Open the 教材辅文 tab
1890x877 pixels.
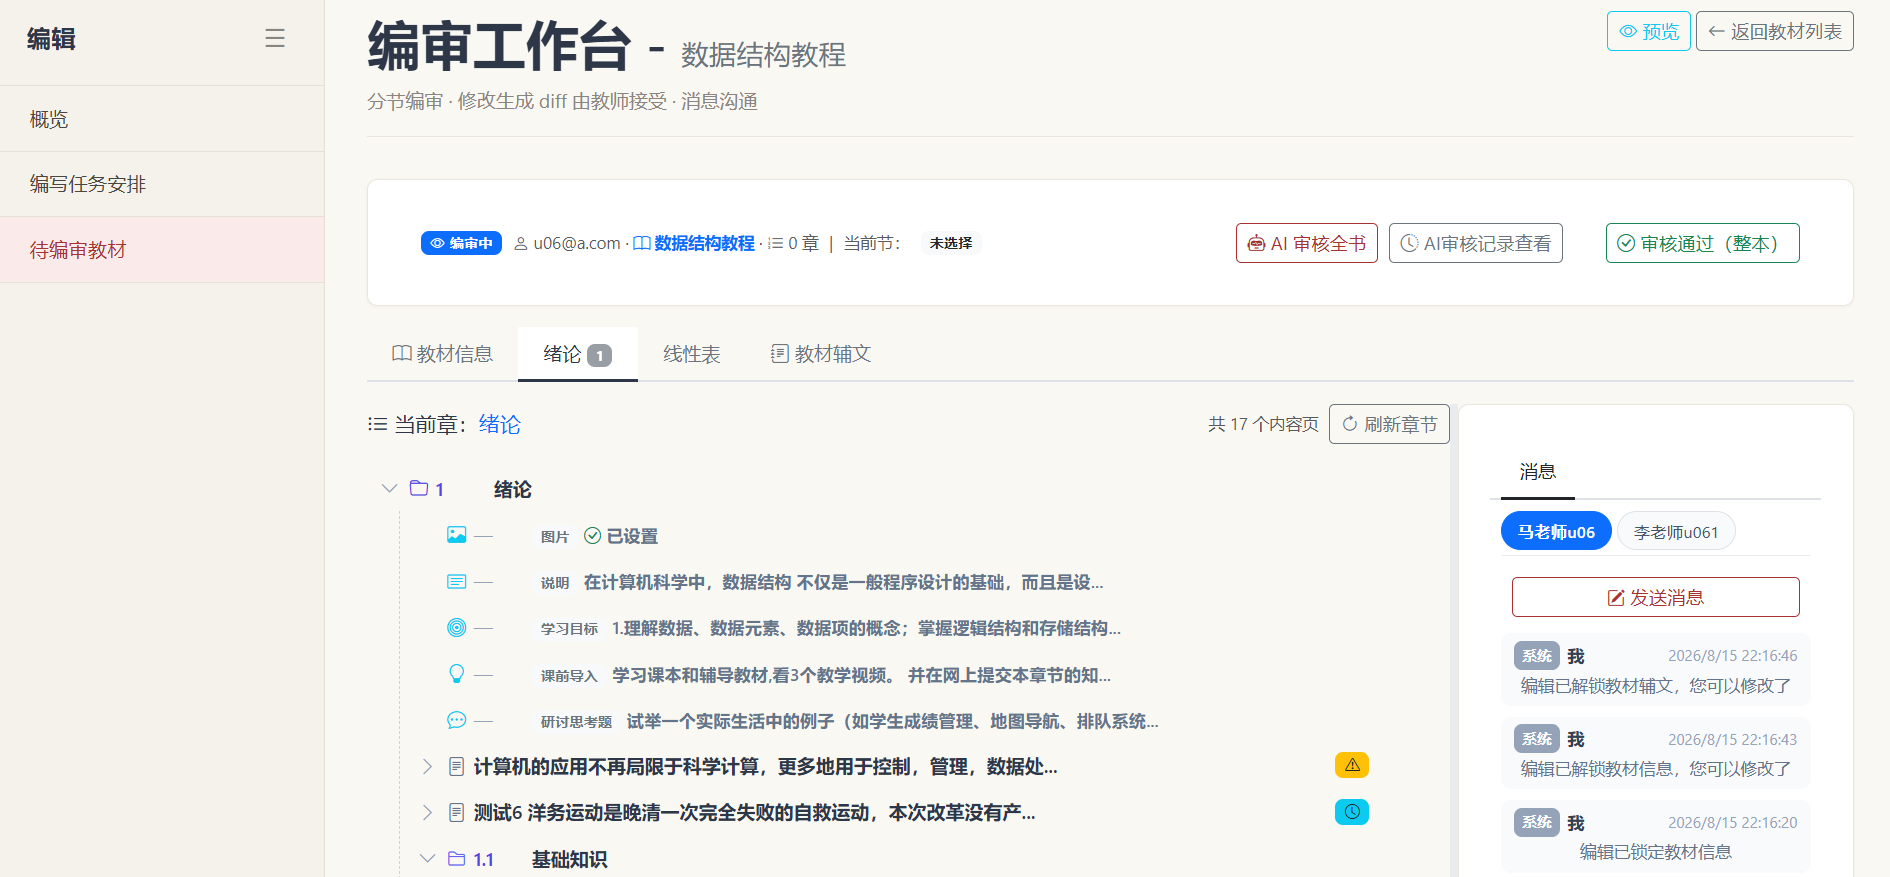(x=821, y=354)
